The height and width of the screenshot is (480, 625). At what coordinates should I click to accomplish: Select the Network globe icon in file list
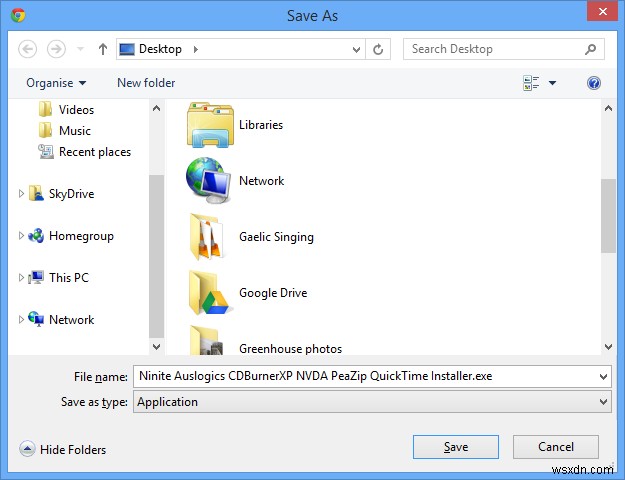pos(208,181)
